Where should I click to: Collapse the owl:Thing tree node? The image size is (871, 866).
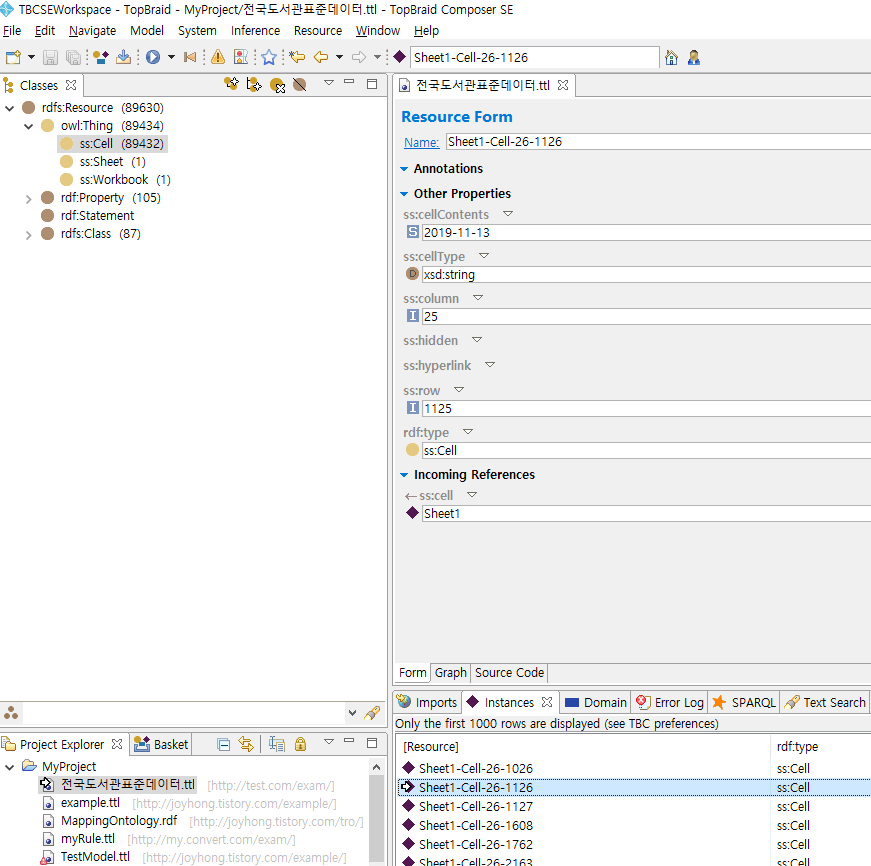[x=28, y=126]
